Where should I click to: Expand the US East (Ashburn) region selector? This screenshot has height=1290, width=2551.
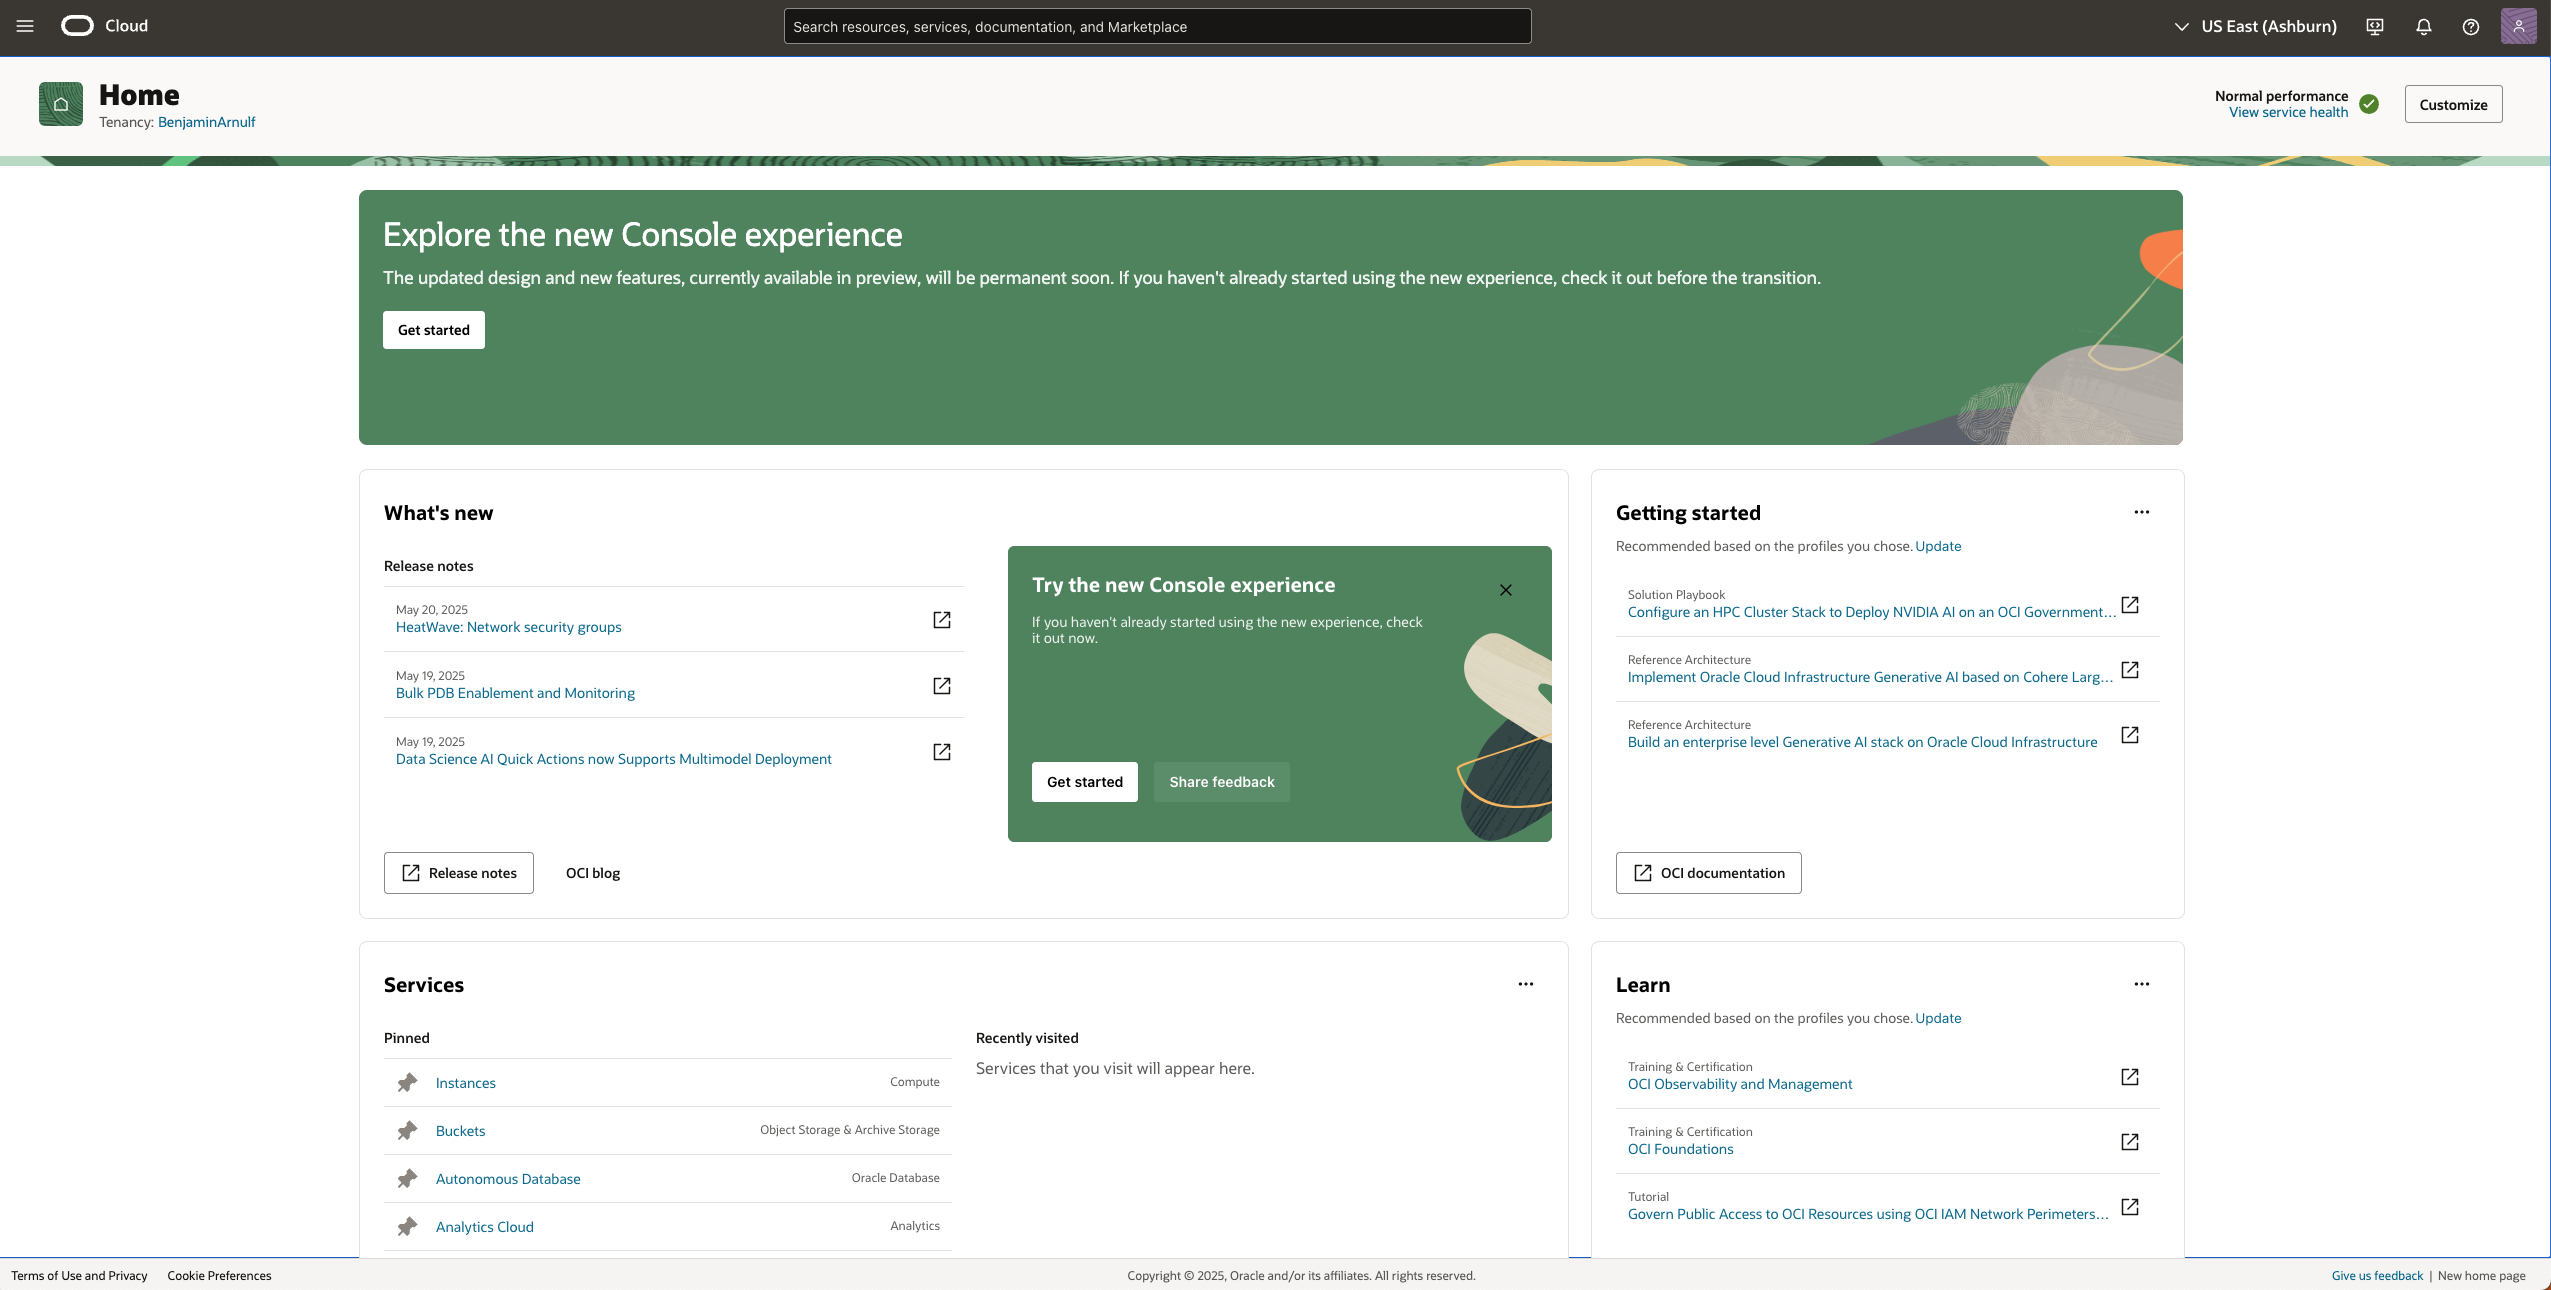tap(2257, 27)
